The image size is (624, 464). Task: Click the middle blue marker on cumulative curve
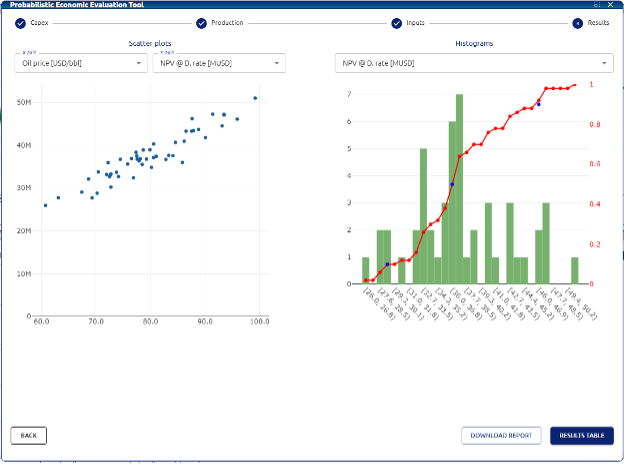click(452, 184)
